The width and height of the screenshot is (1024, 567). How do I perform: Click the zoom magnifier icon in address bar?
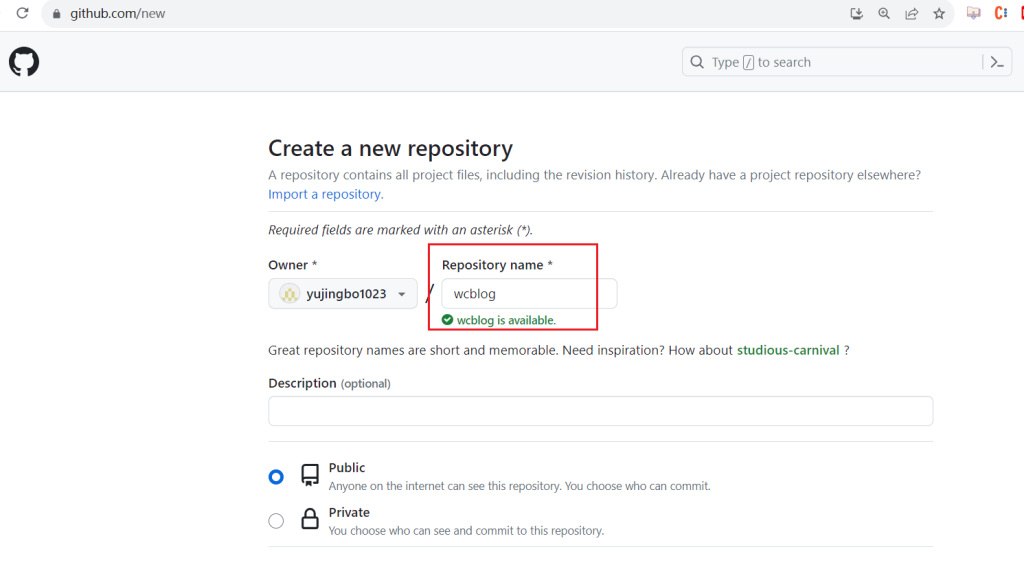click(x=884, y=13)
